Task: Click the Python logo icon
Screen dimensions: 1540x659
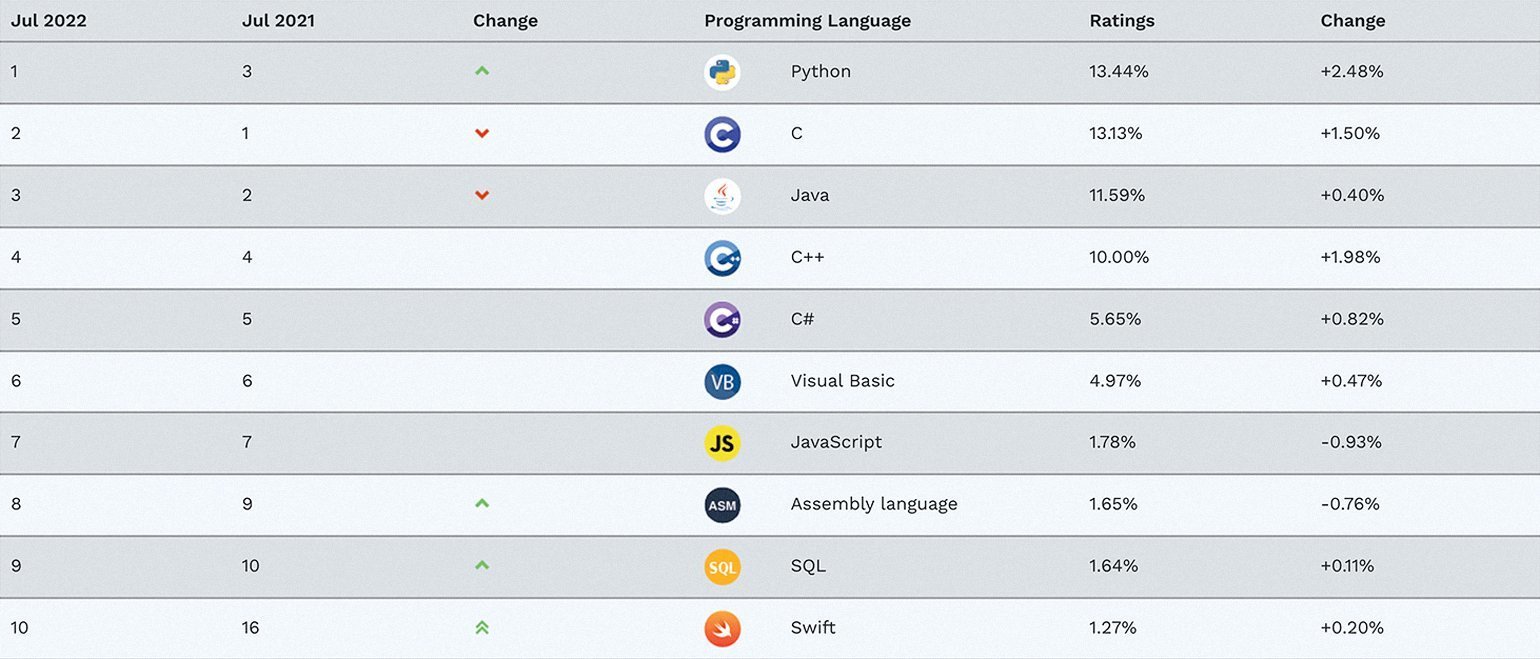Action: click(x=722, y=72)
